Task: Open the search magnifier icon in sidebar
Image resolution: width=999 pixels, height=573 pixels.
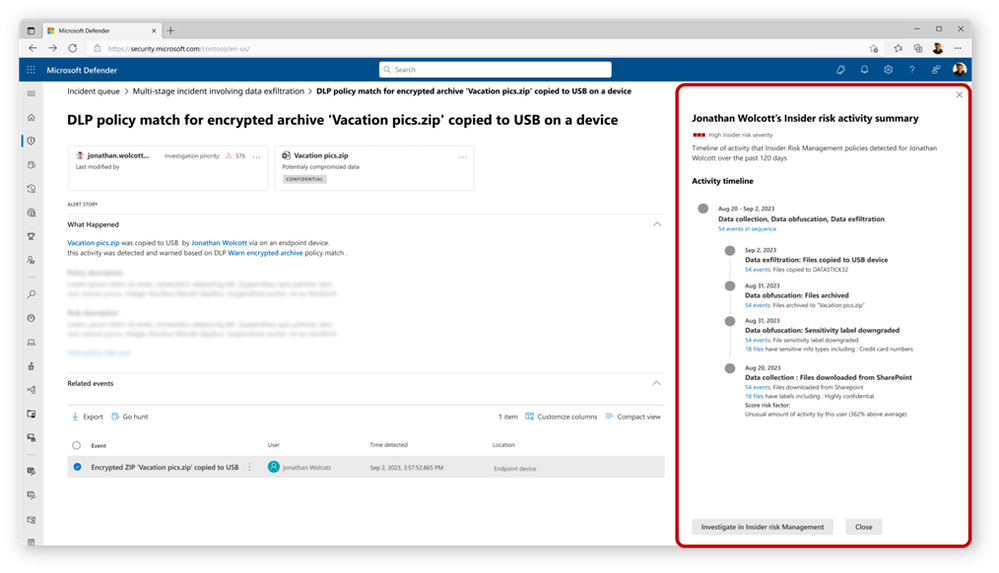Action: tap(31, 294)
